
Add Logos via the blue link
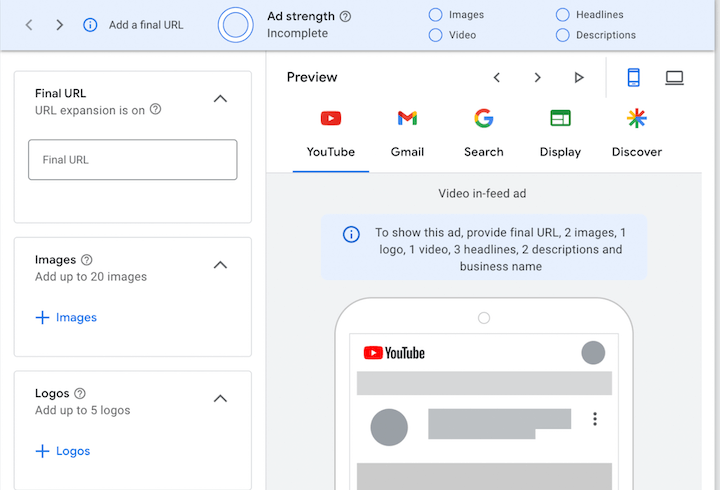tap(73, 451)
